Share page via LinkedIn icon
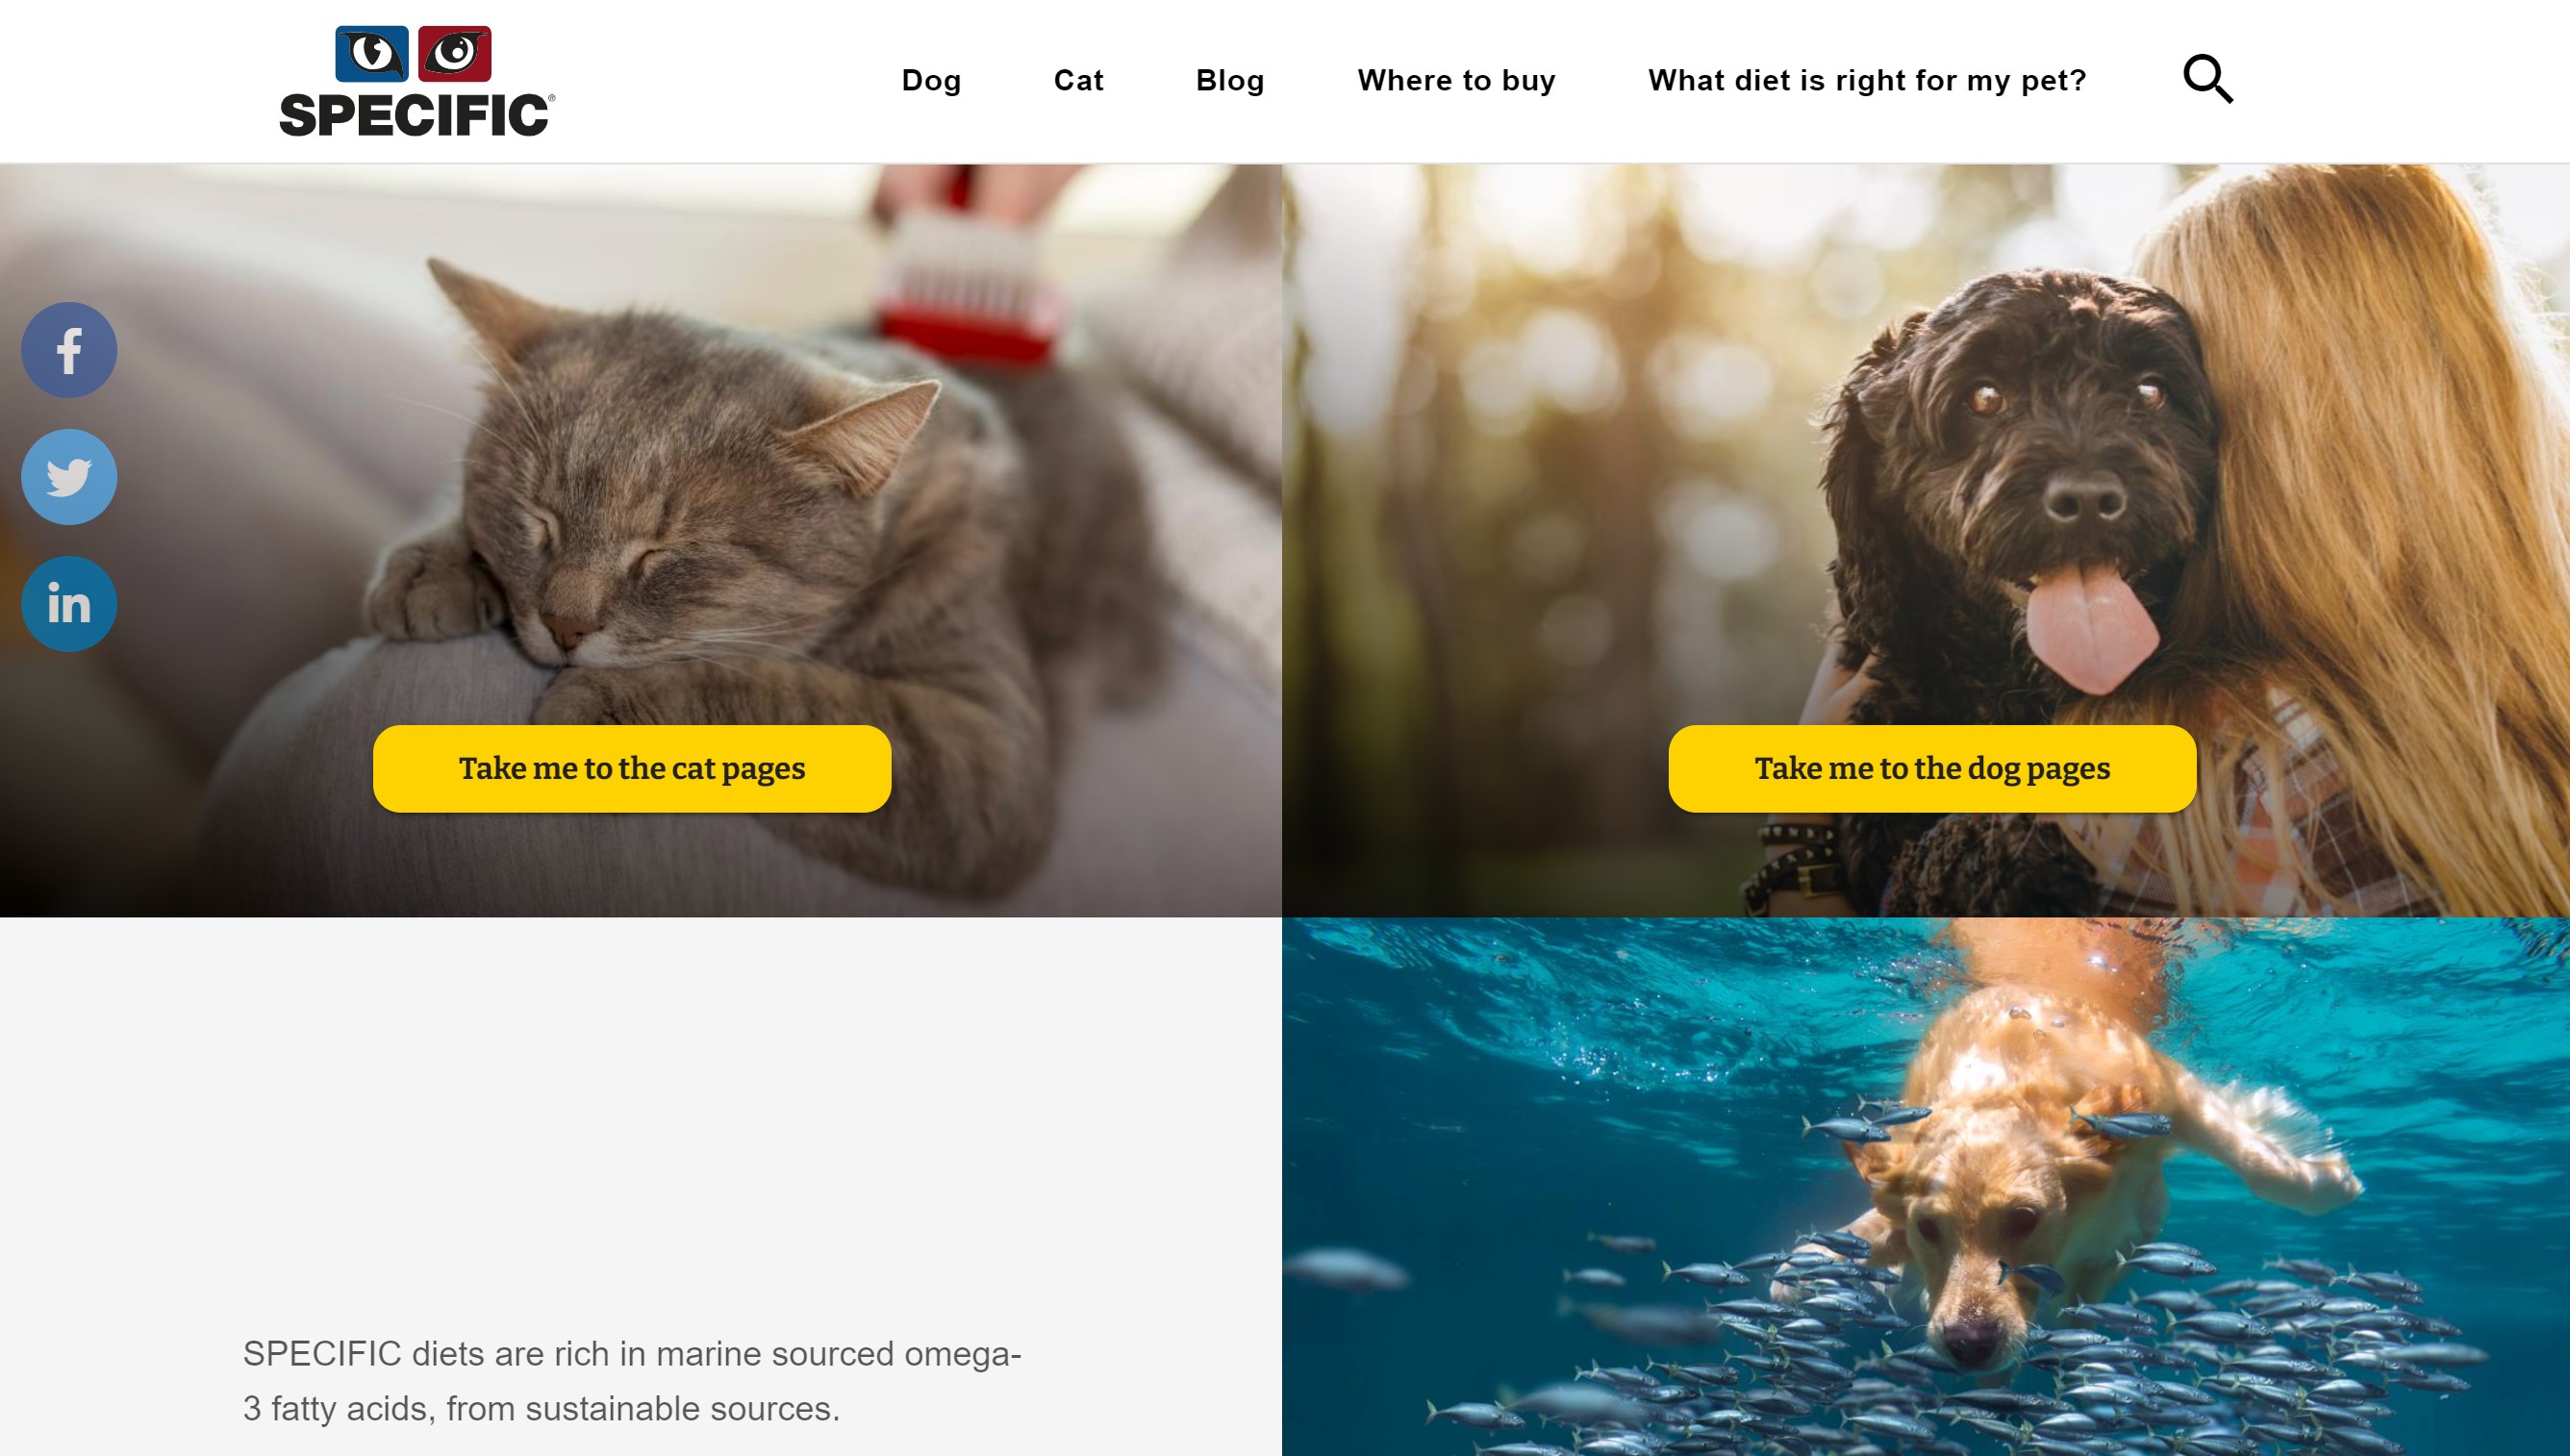 69,604
